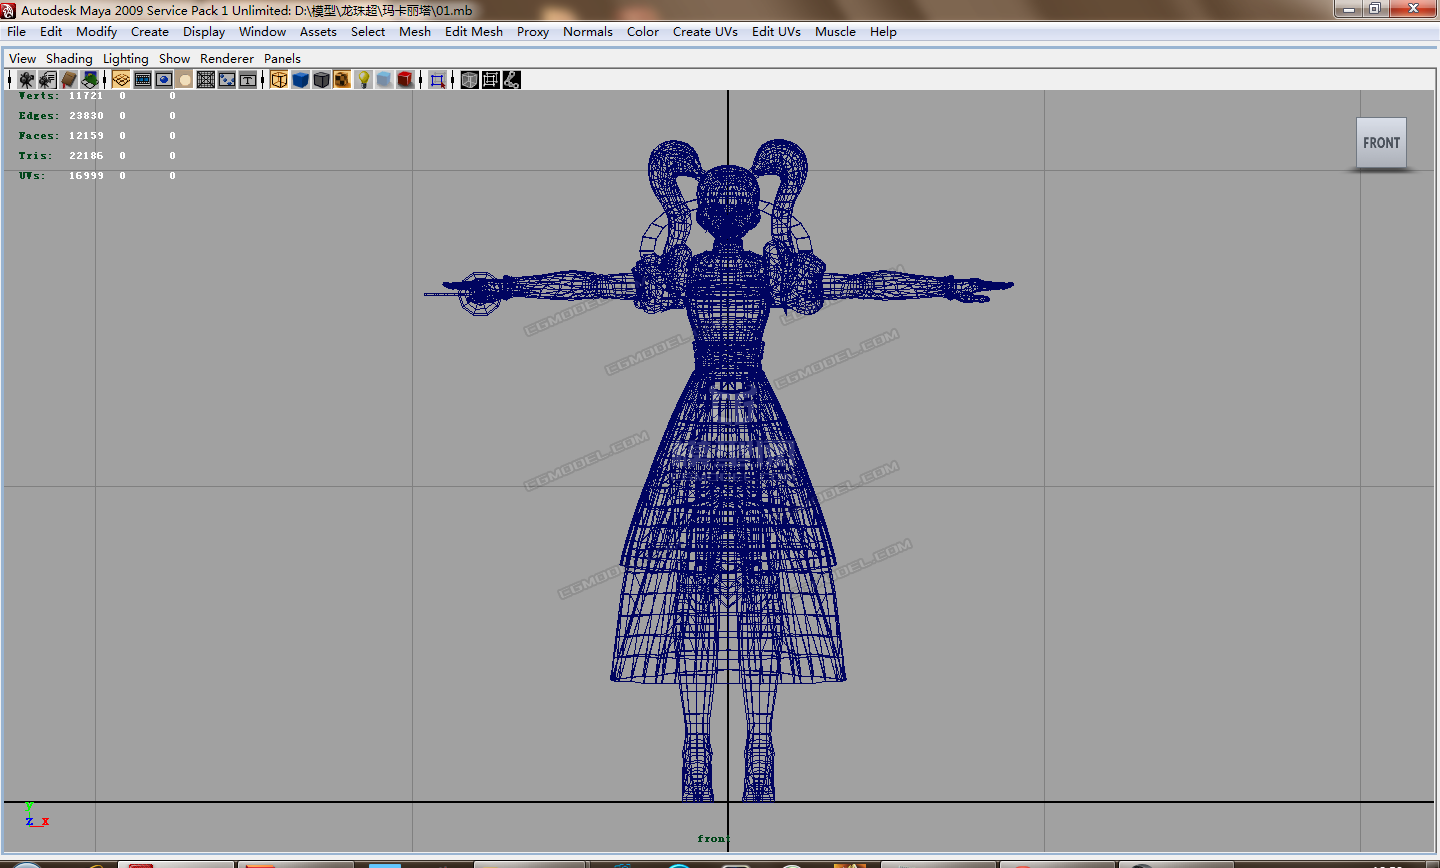Screen dimensions: 1440x868
Task: Switch to Smooth Shade All blue cube
Action: click(x=300, y=79)
